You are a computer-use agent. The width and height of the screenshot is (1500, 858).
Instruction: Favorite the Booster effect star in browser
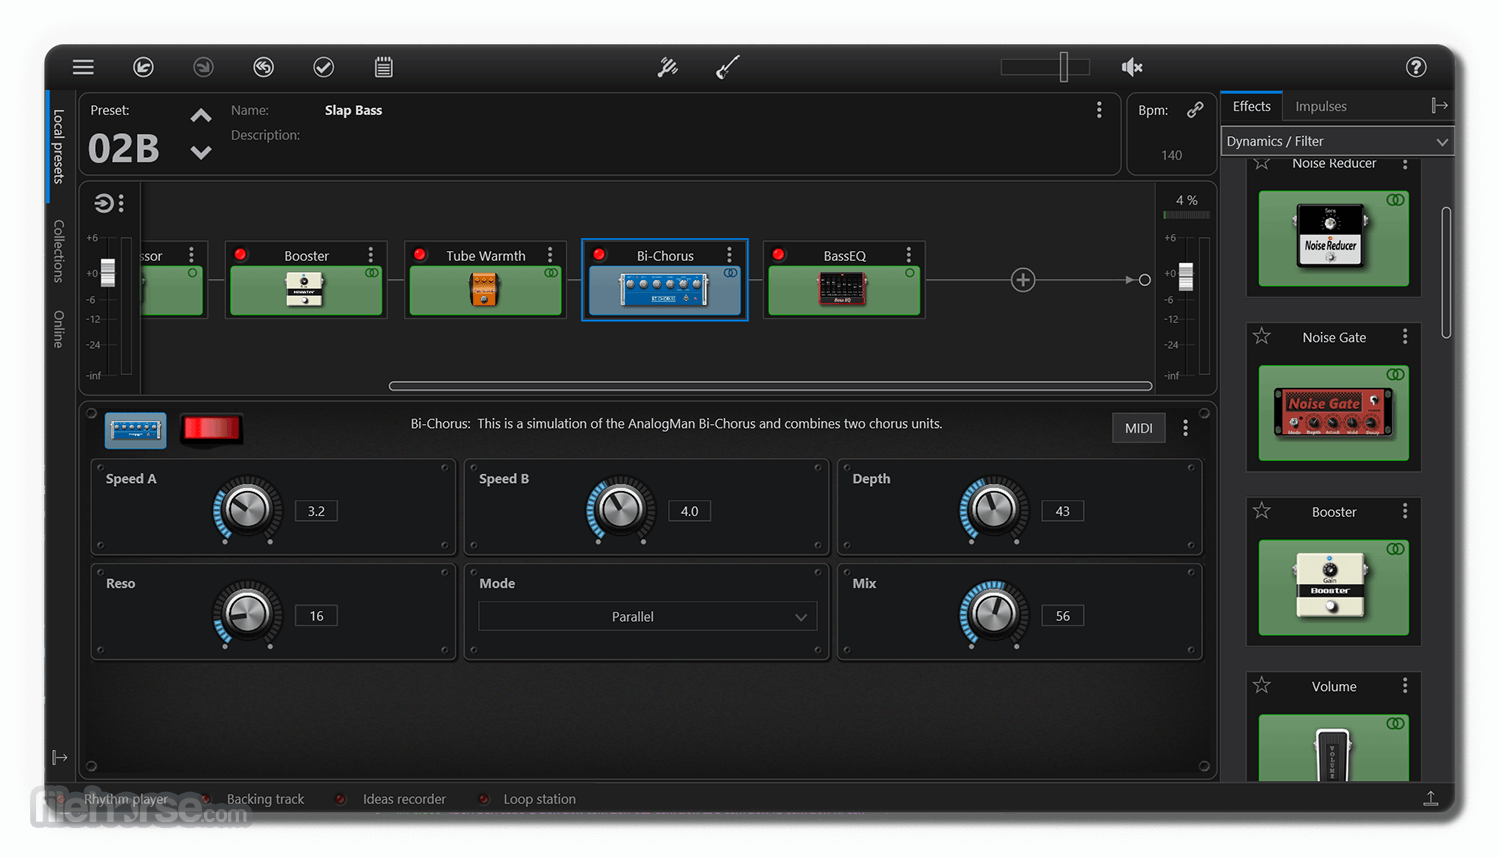pos(1262,511)
